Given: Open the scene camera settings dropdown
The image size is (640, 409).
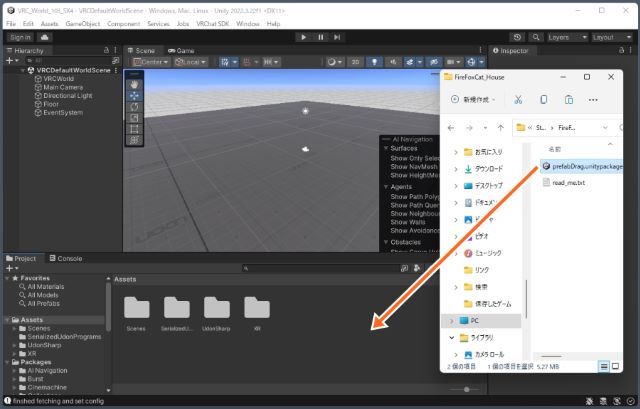Looking at the screenshot, I should [x=453, y=62].
